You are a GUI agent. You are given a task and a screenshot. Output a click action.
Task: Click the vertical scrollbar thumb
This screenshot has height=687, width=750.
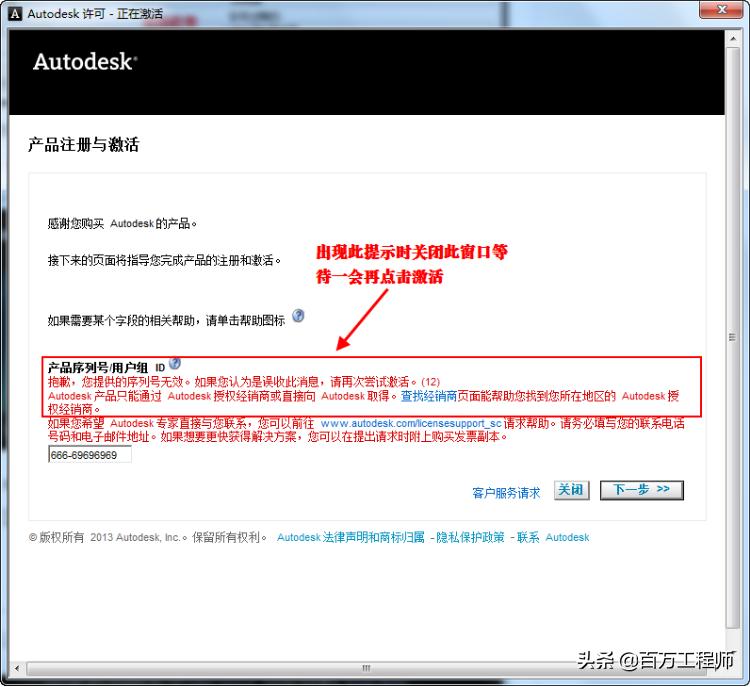click(x=733, y=337)
